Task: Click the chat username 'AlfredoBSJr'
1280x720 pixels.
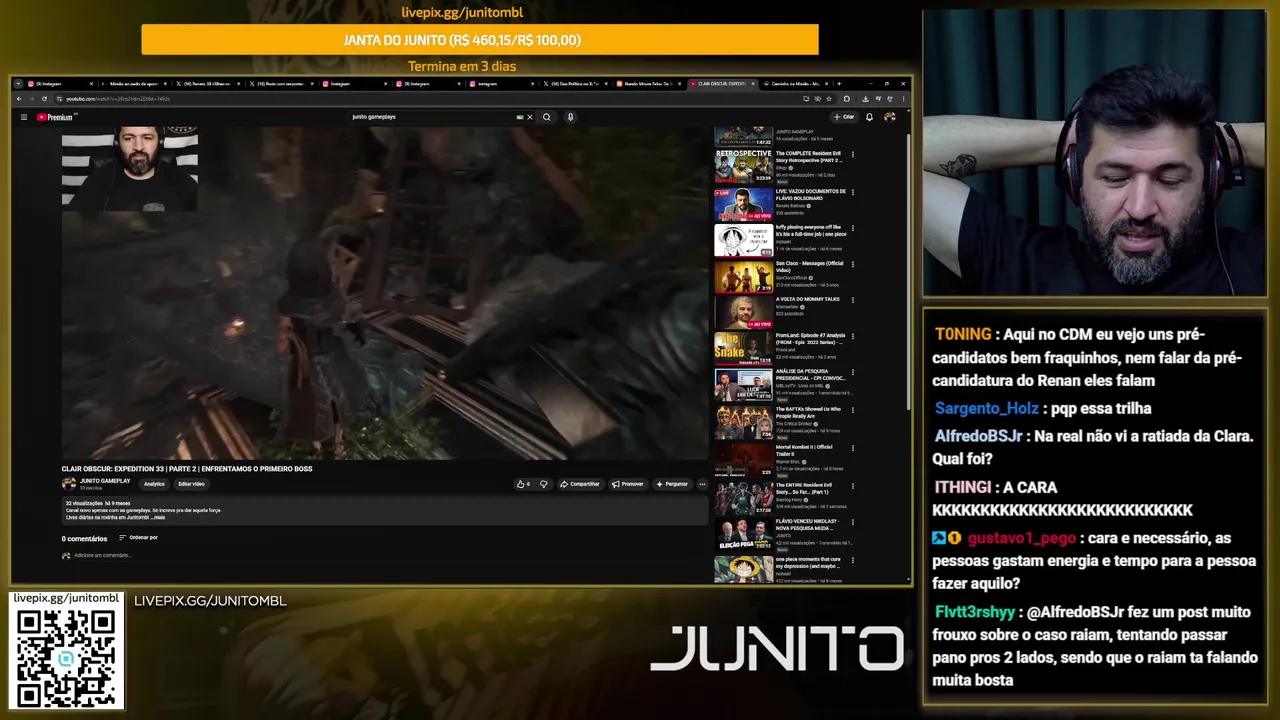Action: click(x=978, y=436)
